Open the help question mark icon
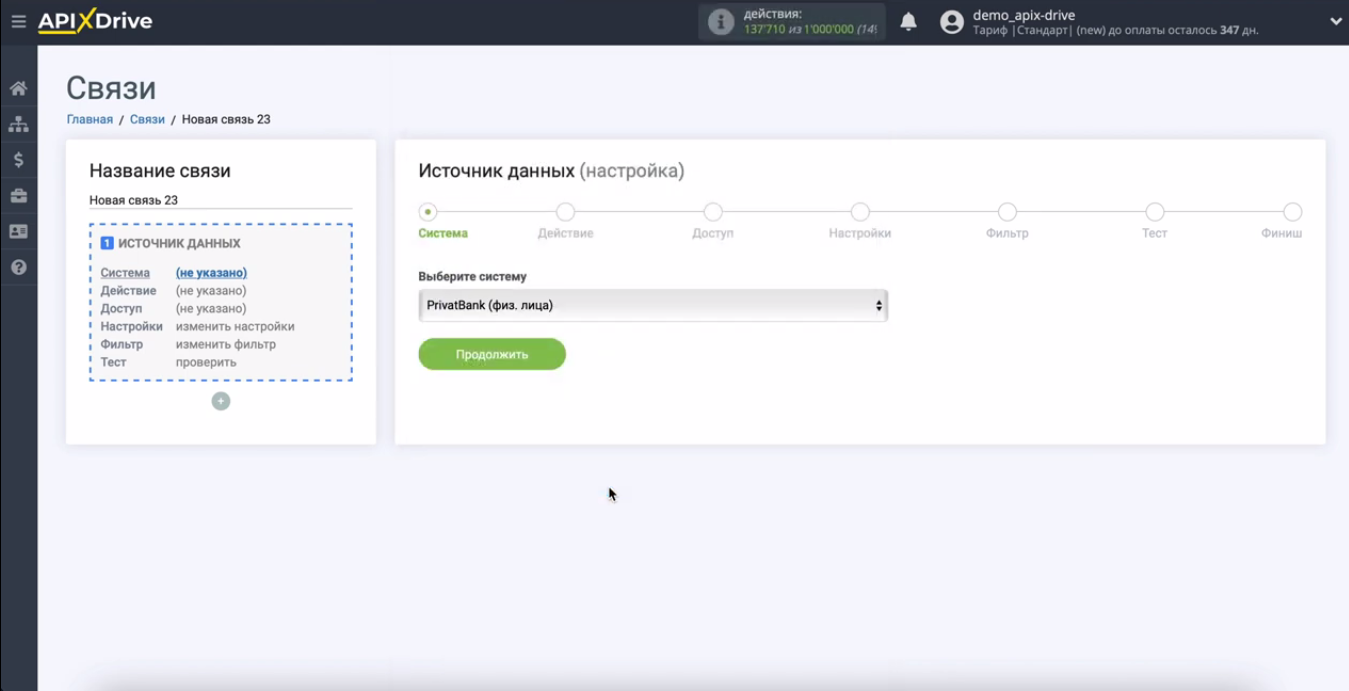The height and width of the screenshot is (691, 1349). click(18, 267)
